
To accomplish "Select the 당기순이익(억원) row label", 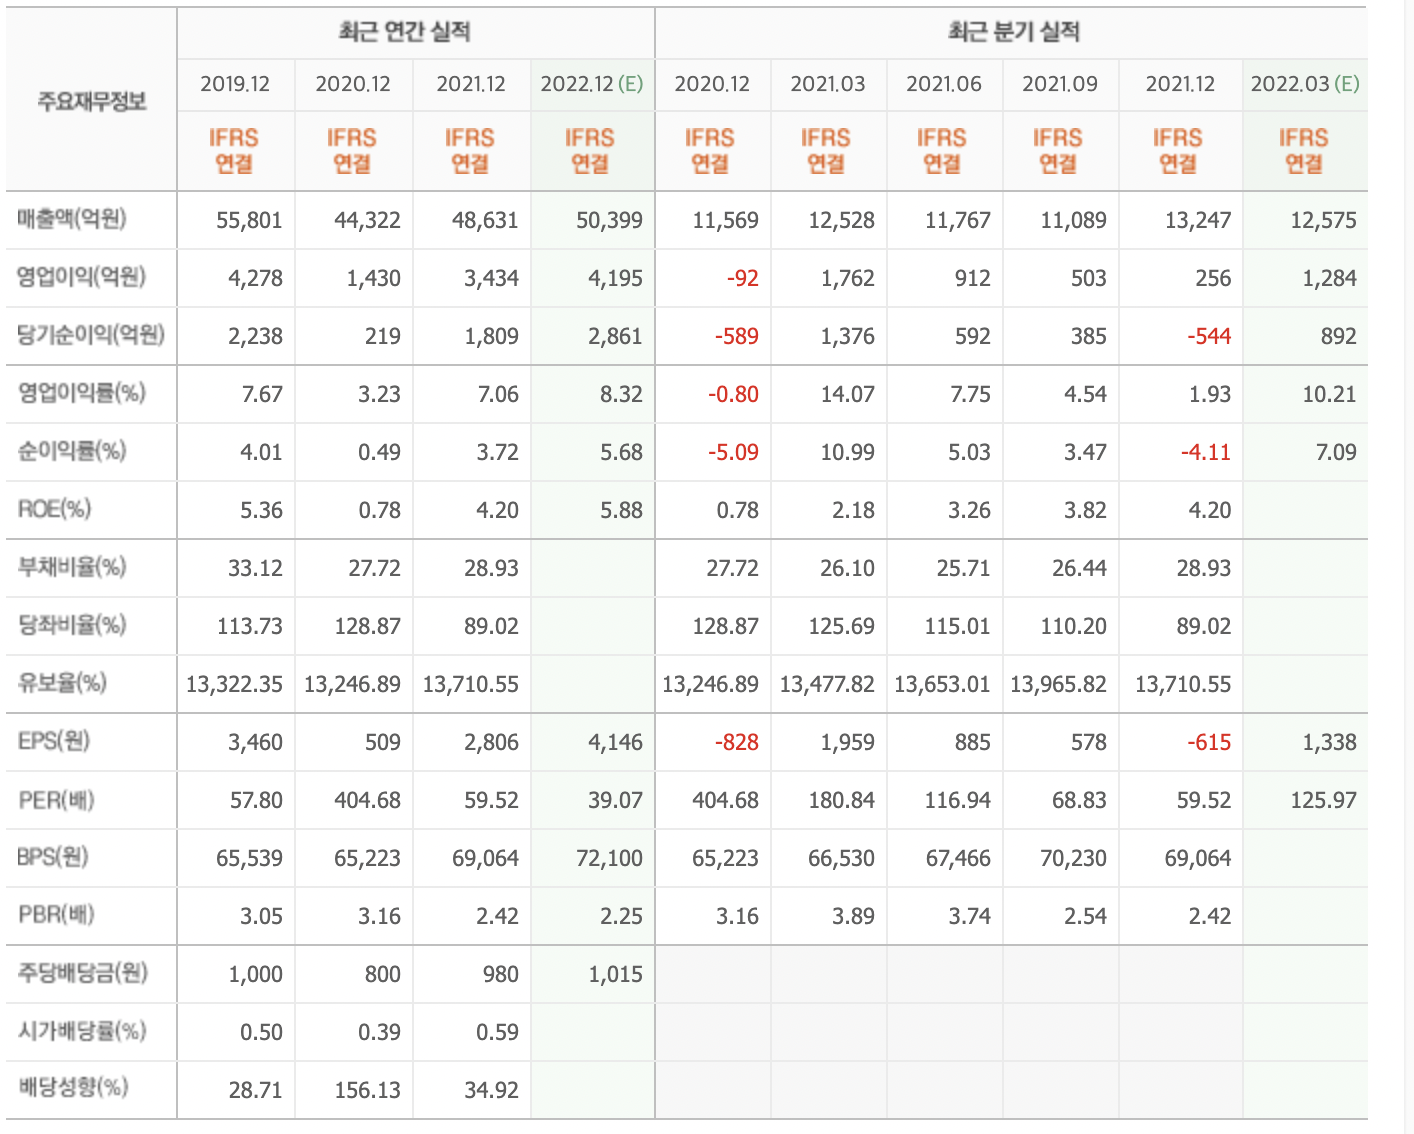I will [91, 335].
